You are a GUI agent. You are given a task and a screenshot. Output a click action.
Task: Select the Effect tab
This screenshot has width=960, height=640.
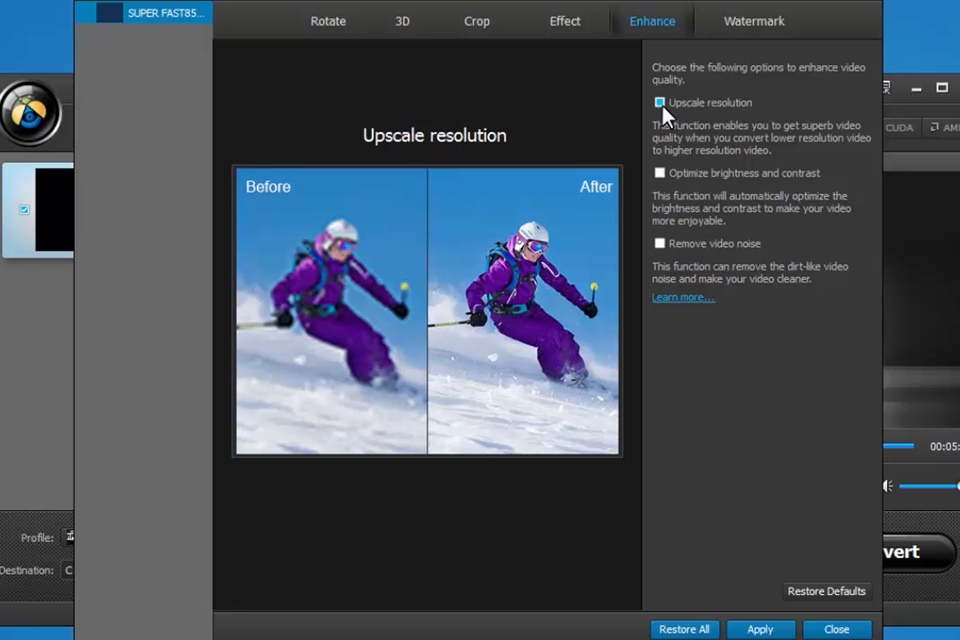565,21
